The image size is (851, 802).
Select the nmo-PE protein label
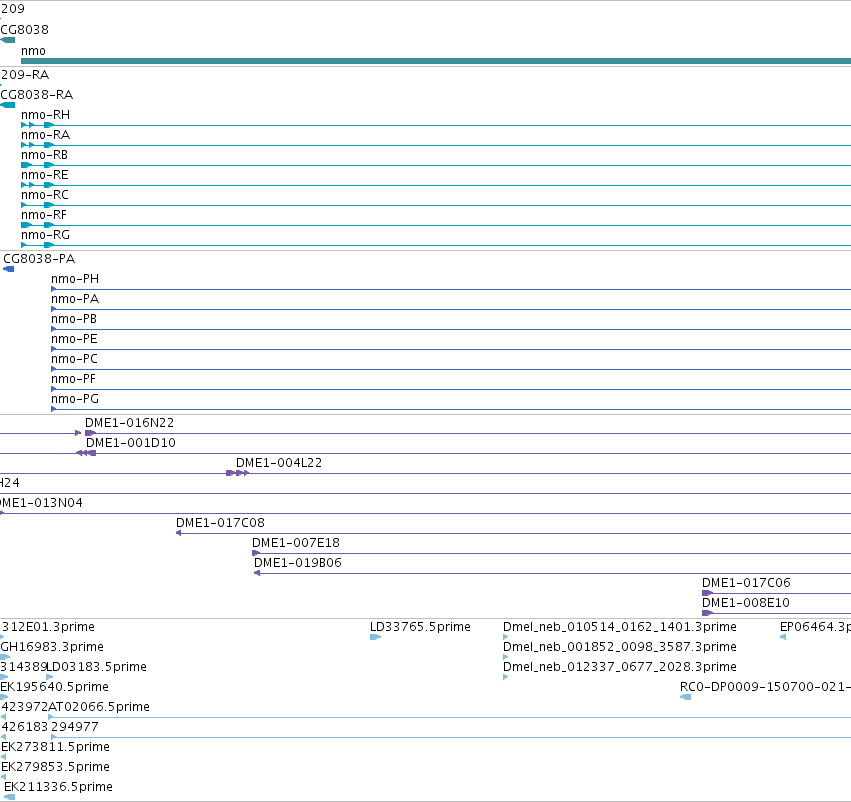(x=74, y=339)
